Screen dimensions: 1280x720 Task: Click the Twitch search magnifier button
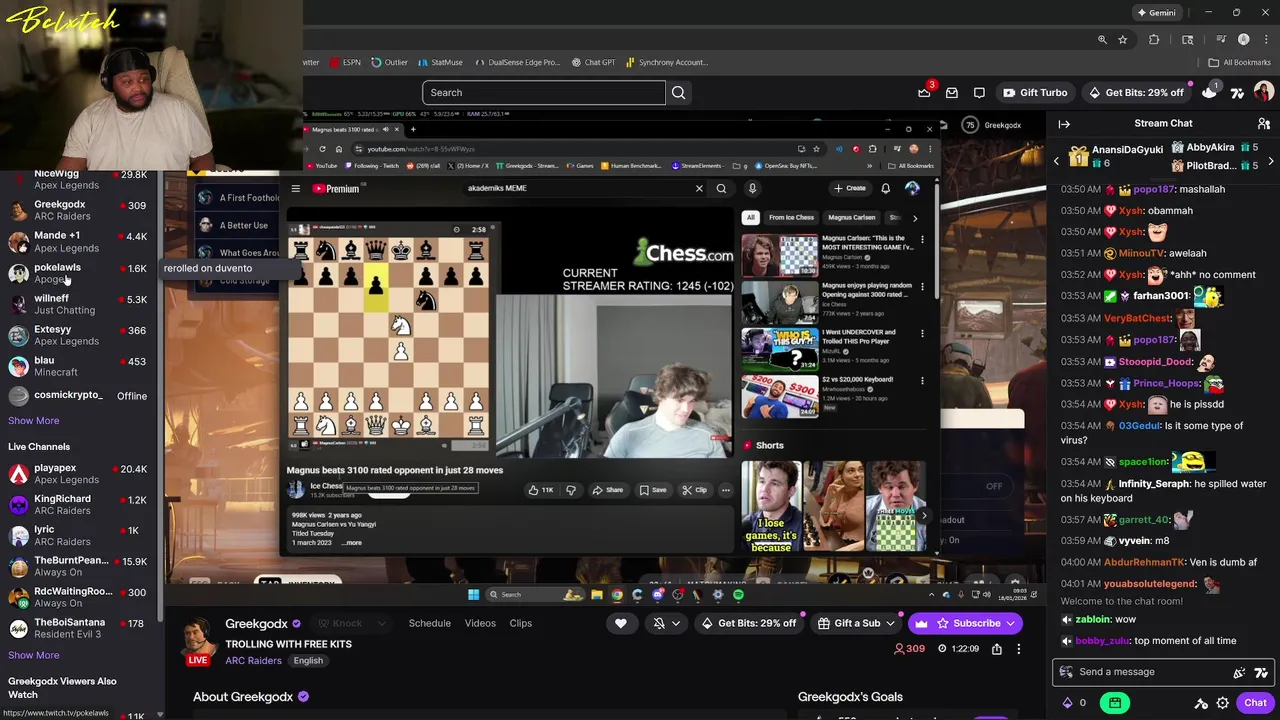pos(678,92)
